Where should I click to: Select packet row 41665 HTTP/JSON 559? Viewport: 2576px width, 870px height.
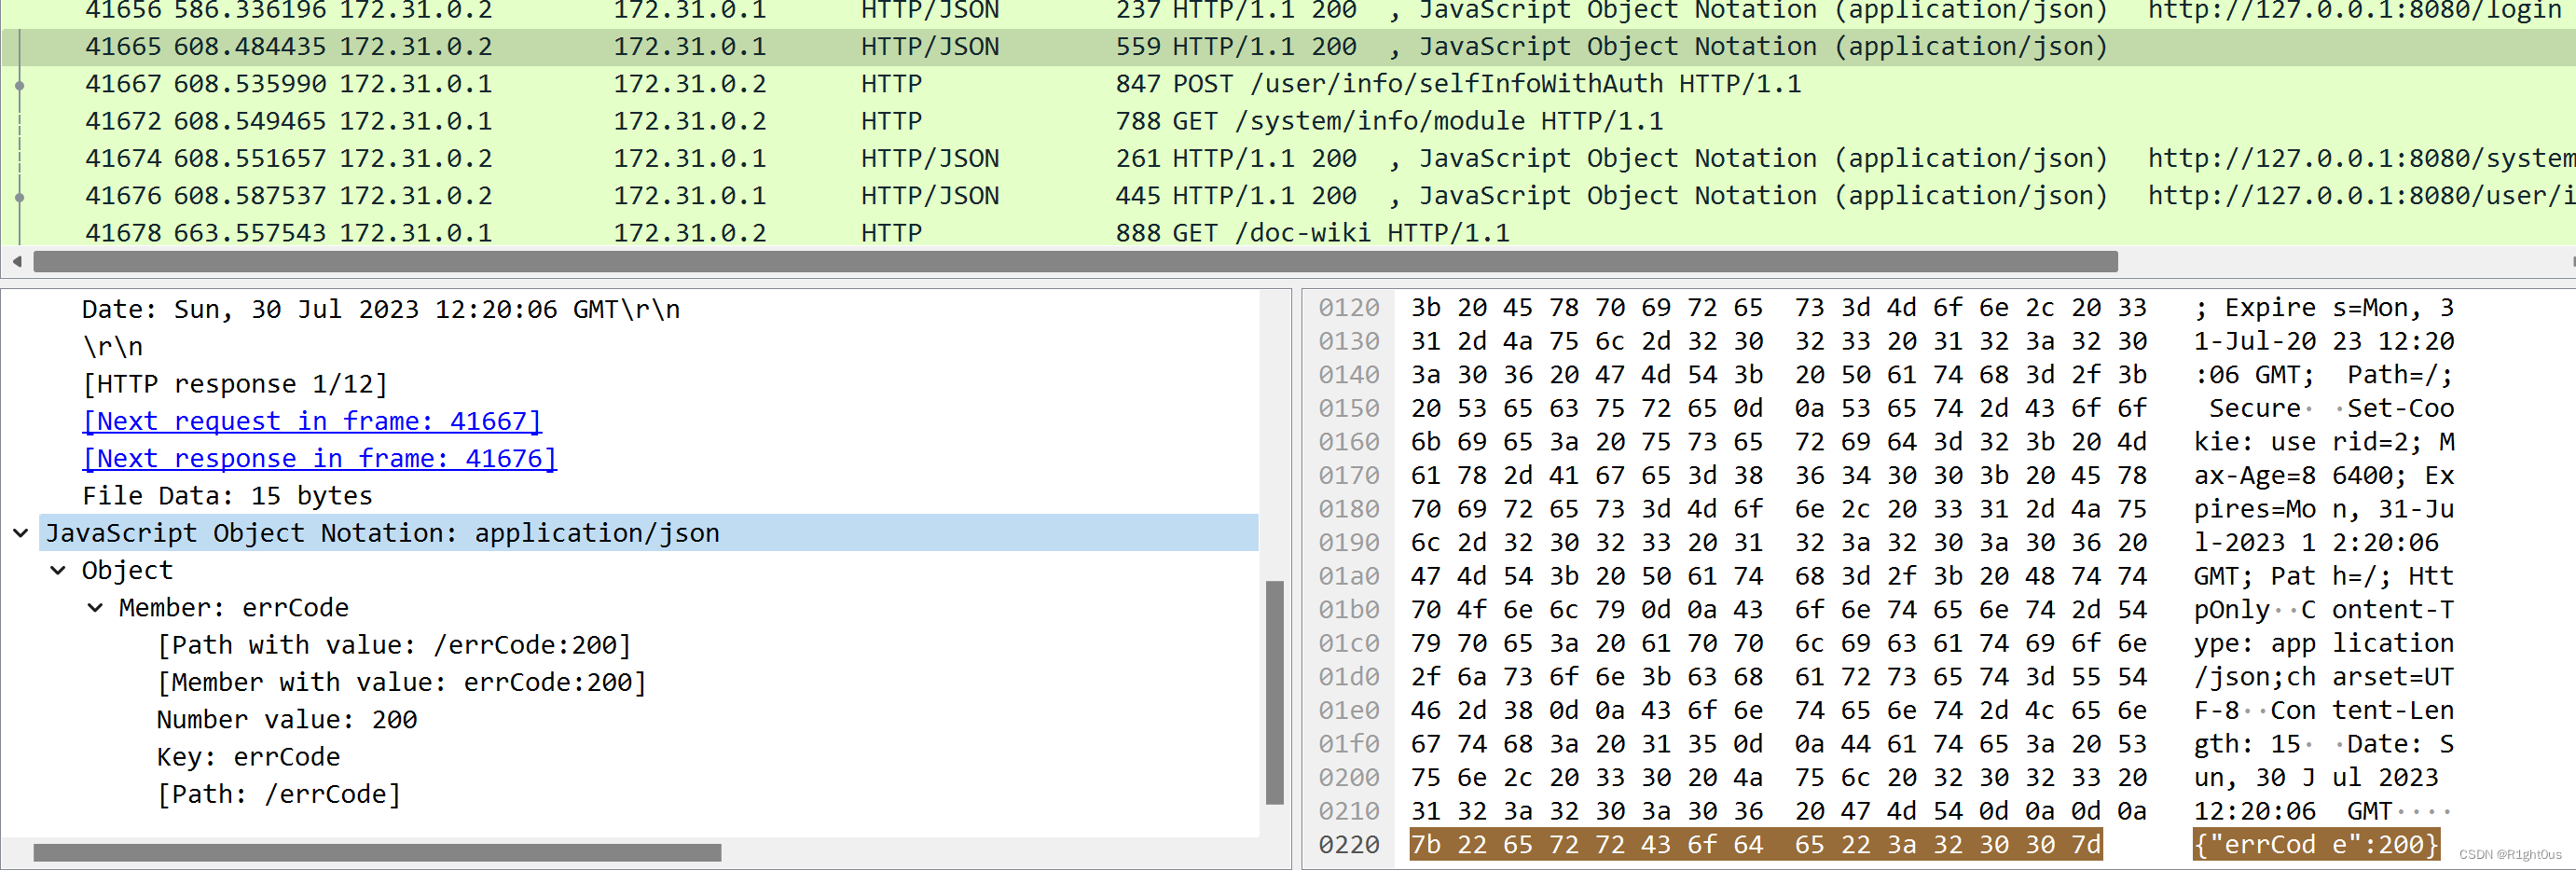pos(1288,47)
